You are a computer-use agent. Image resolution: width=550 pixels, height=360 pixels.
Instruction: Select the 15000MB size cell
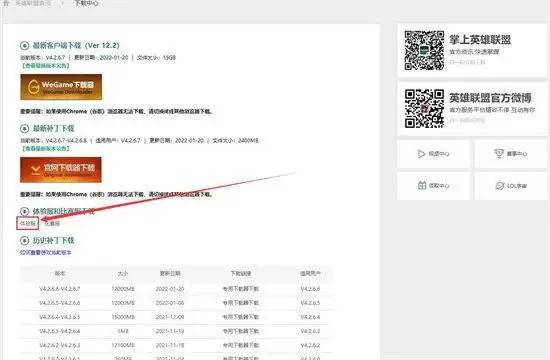(123, 317)
